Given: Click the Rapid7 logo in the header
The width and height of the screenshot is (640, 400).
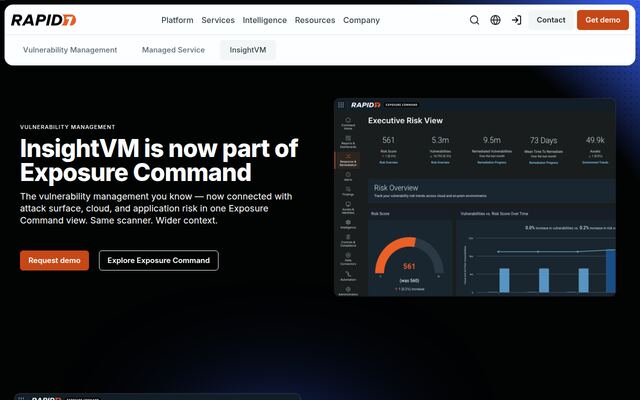Looking at the screenshot, I should (x=44, y=20).
